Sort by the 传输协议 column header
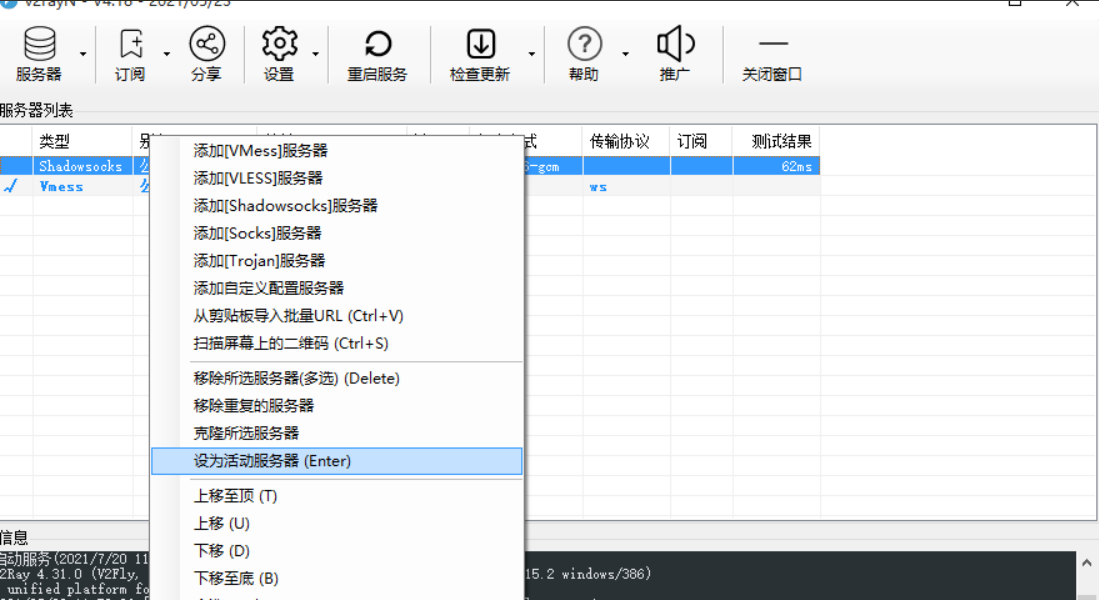Screen dimensions: 1099x600 tap(625, 141)
